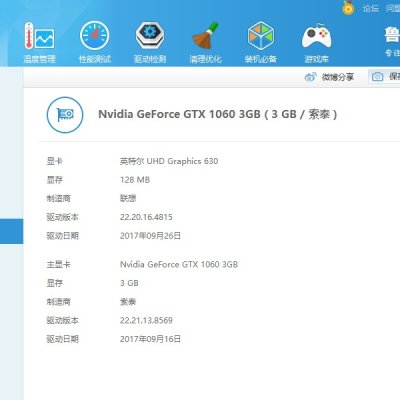Click driver version 22.21.13.8569
Image resolution: width=400 pixels, height=400 pixels.
click(146, 320)
